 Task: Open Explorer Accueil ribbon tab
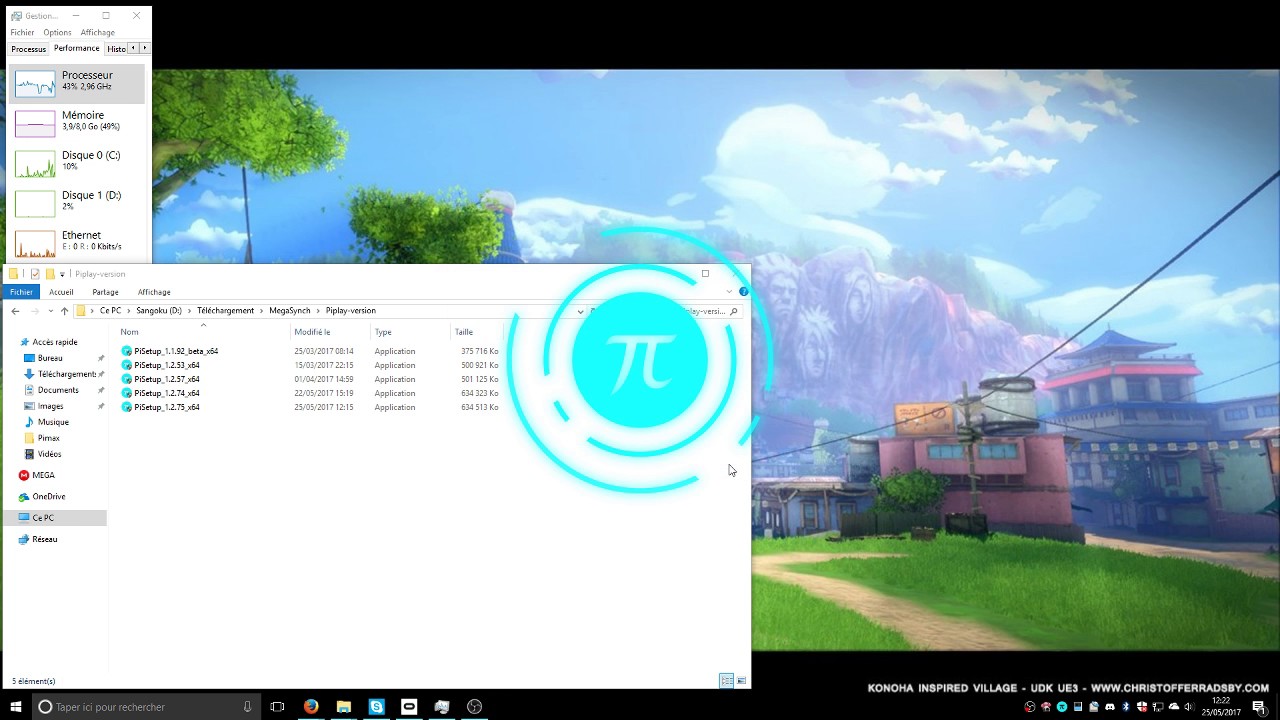point(61,292)
